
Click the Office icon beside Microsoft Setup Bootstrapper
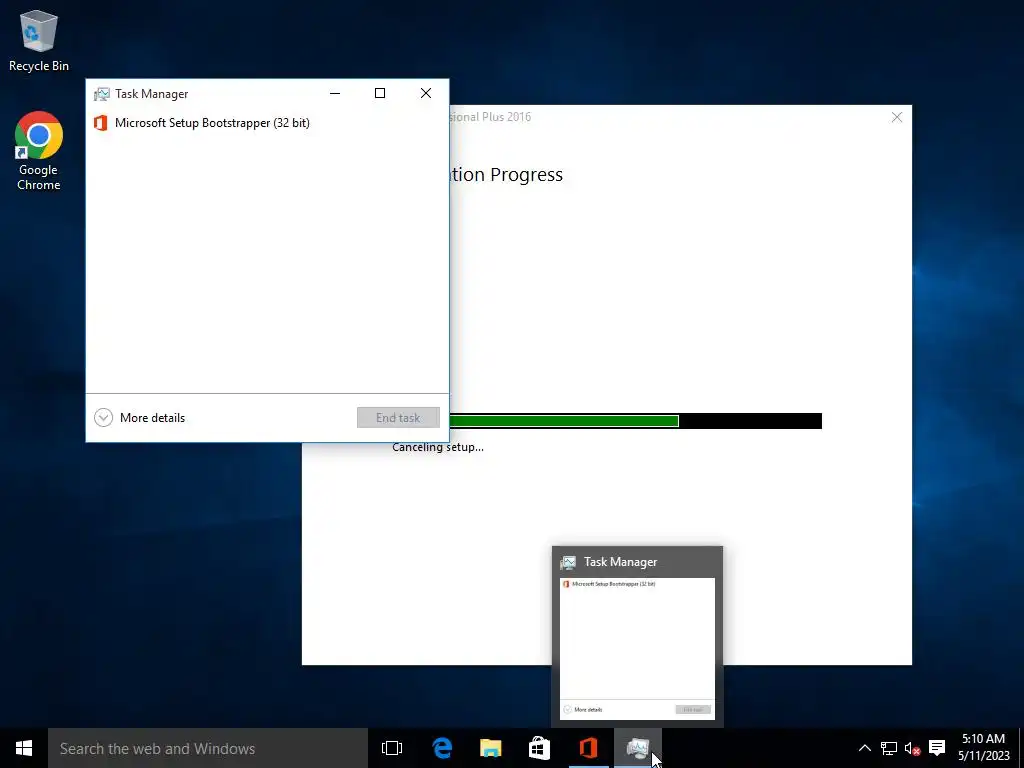coord(101,123)
